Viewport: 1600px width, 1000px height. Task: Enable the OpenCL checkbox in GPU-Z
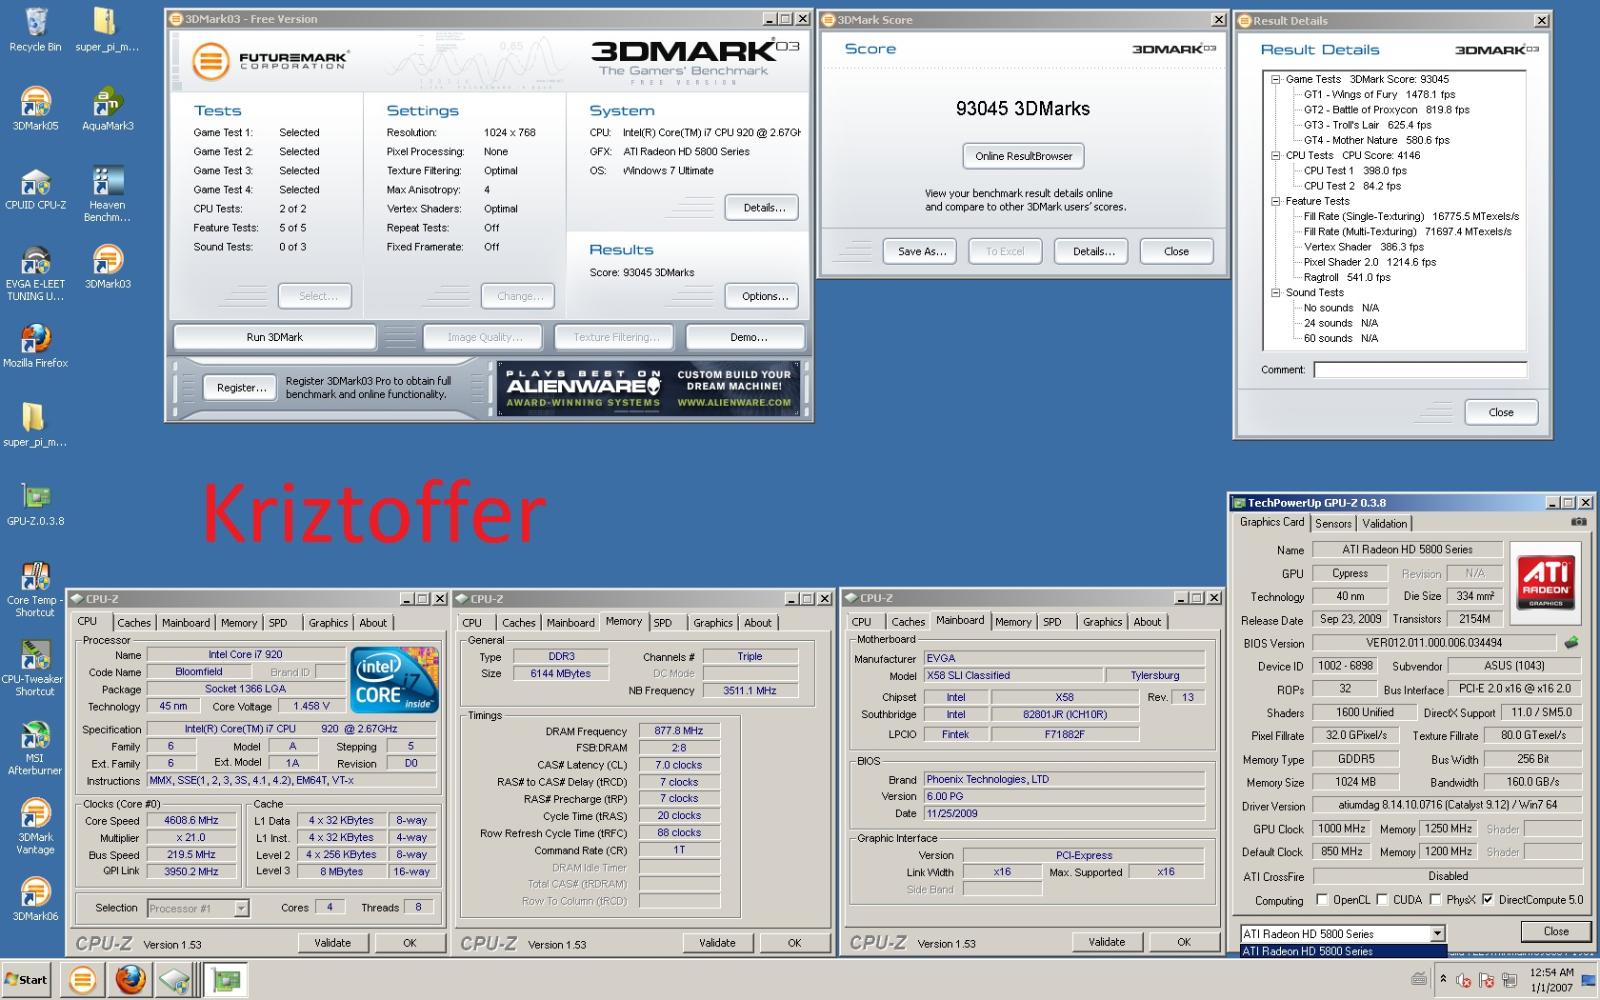coord(1322,899)
